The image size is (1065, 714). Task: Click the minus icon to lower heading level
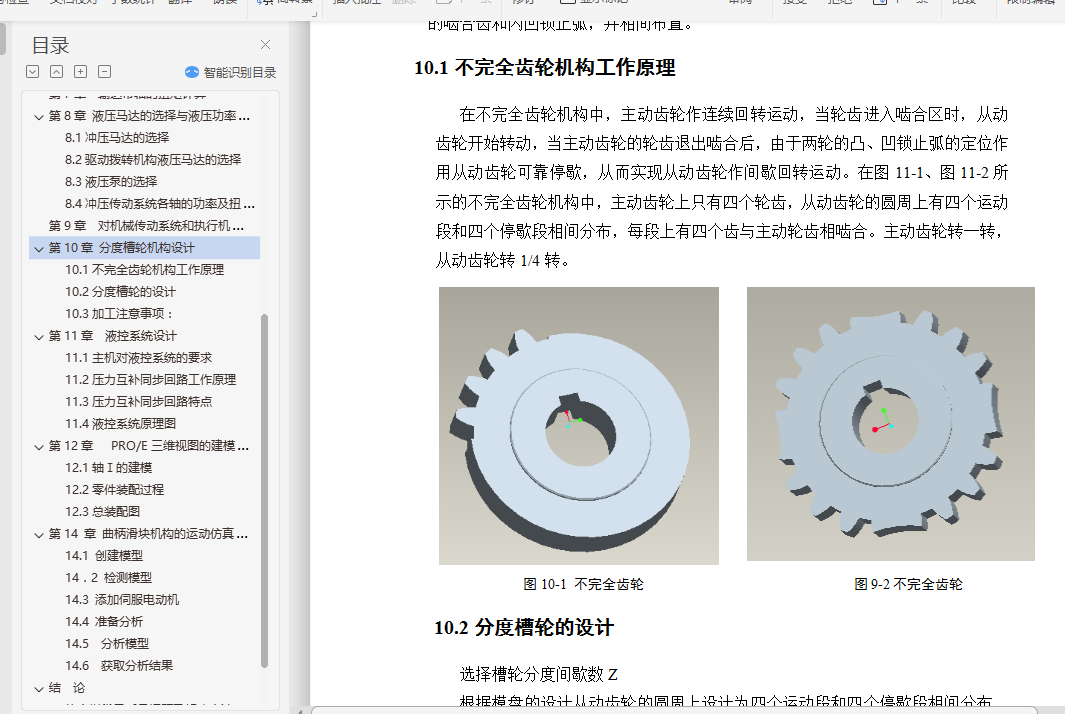pos(104,71)
